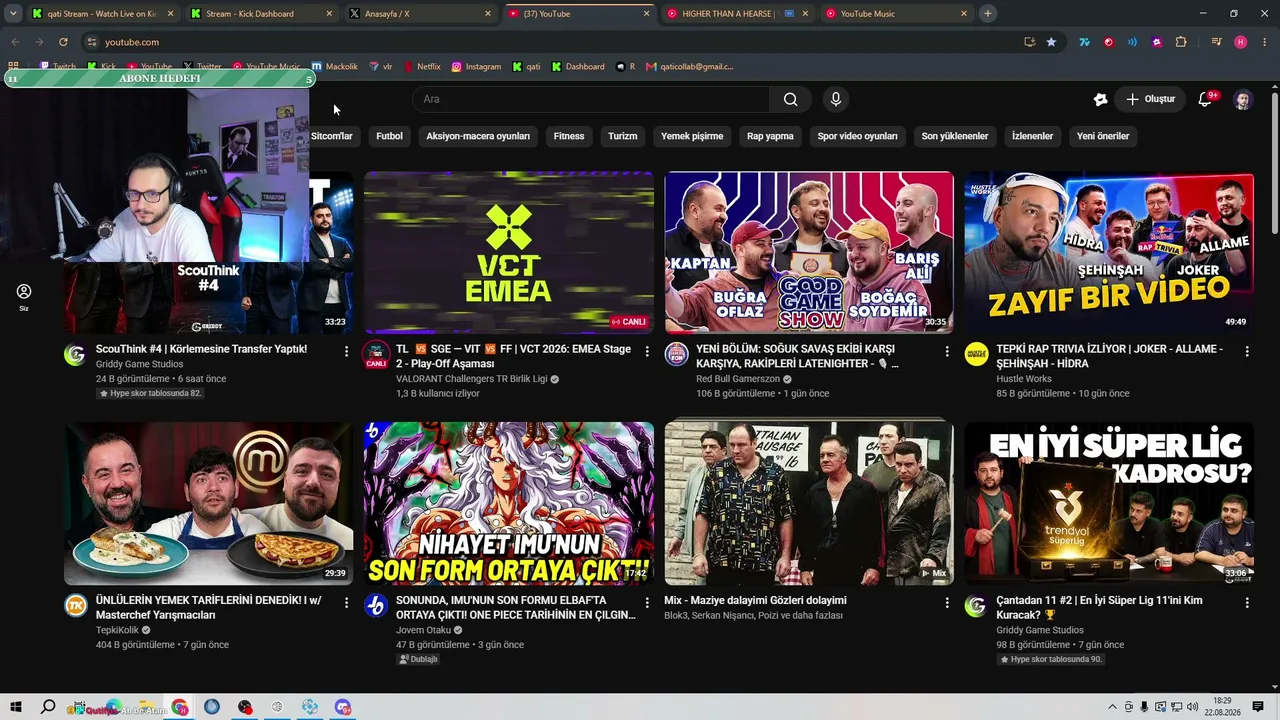Open a new browser tab
1280x720 pixels.
click(x=987, y=14)
